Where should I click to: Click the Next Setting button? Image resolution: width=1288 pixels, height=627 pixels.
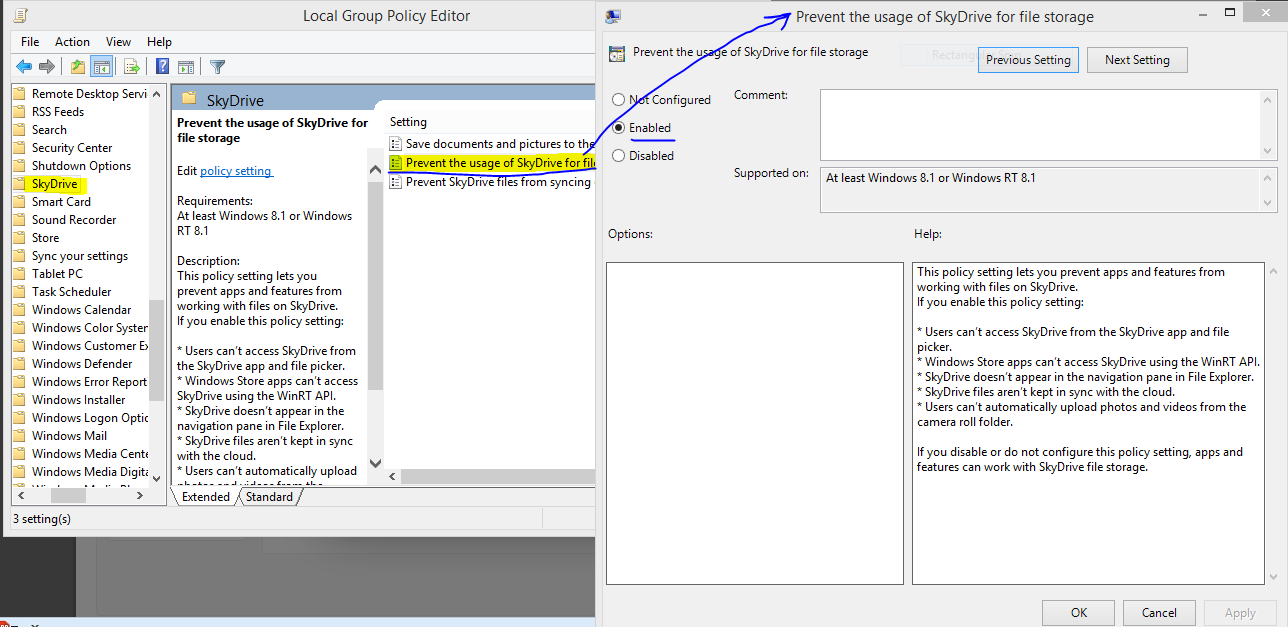pos(1137,60)
